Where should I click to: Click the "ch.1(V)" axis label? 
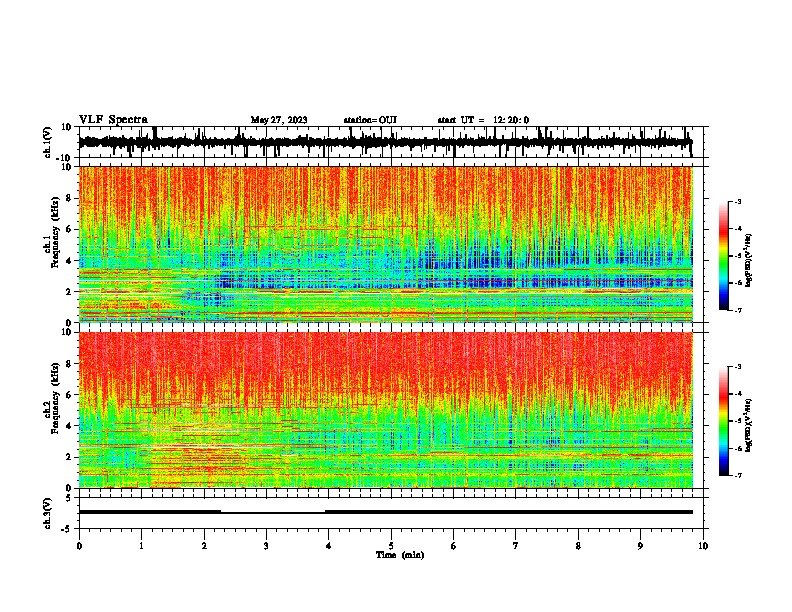tap(48, 142)
